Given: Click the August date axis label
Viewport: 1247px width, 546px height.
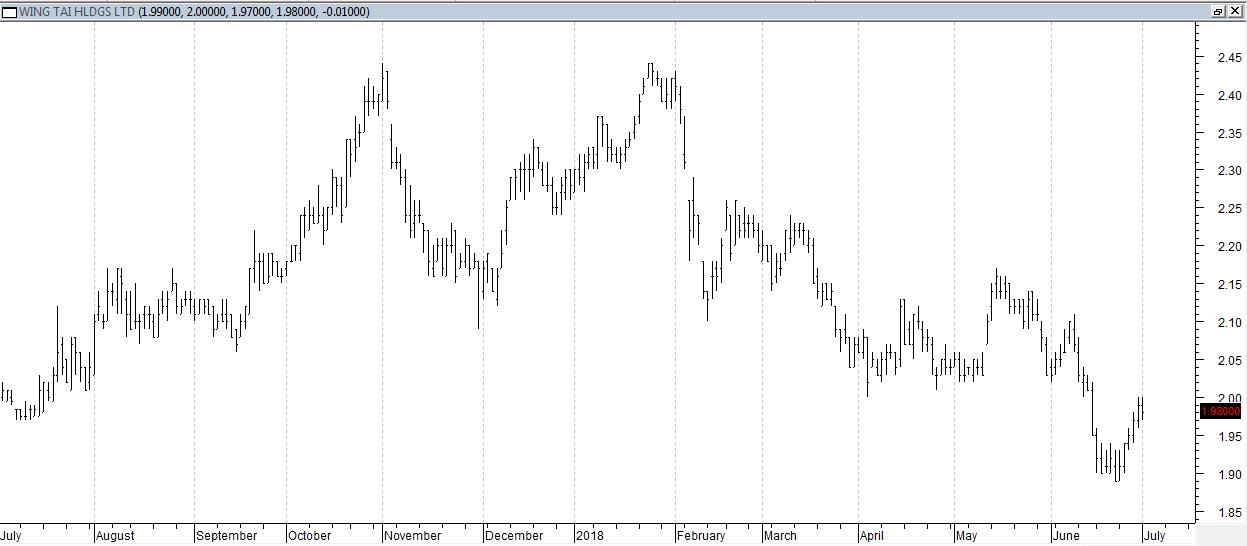Looking at the screenshot, I should (115, 536).
